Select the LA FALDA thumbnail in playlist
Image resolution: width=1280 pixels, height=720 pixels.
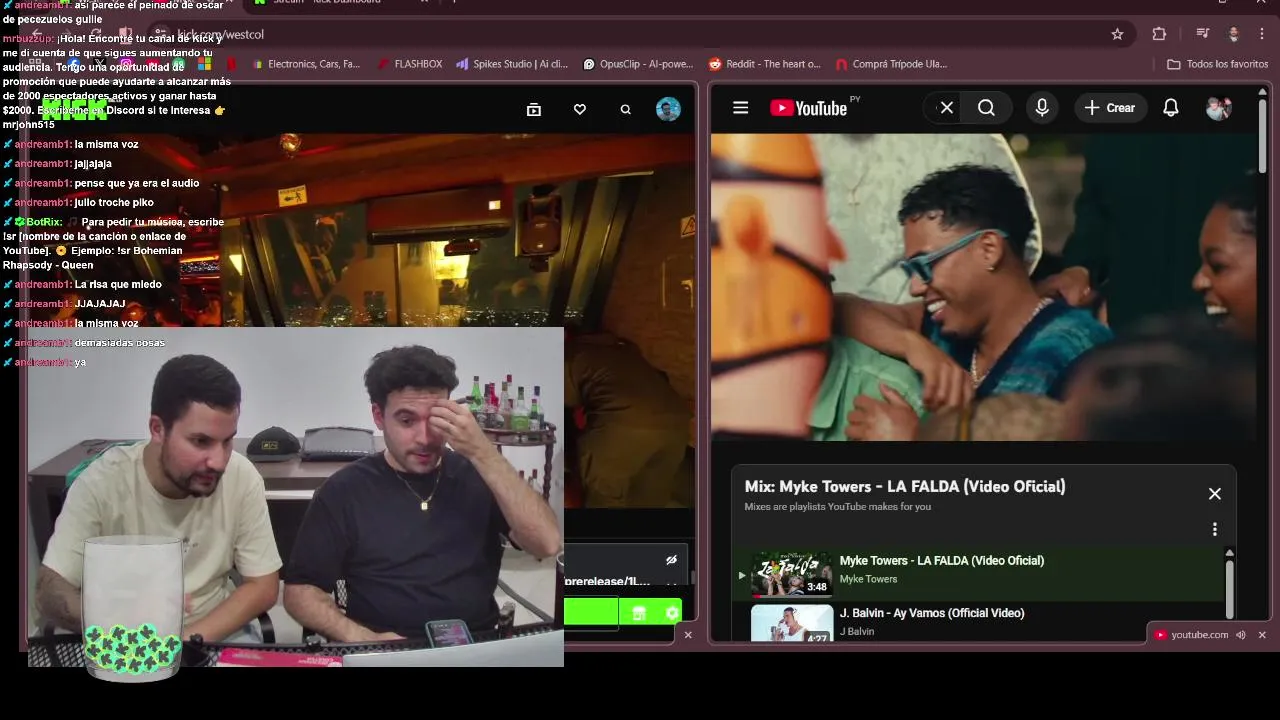click(791, 574)
